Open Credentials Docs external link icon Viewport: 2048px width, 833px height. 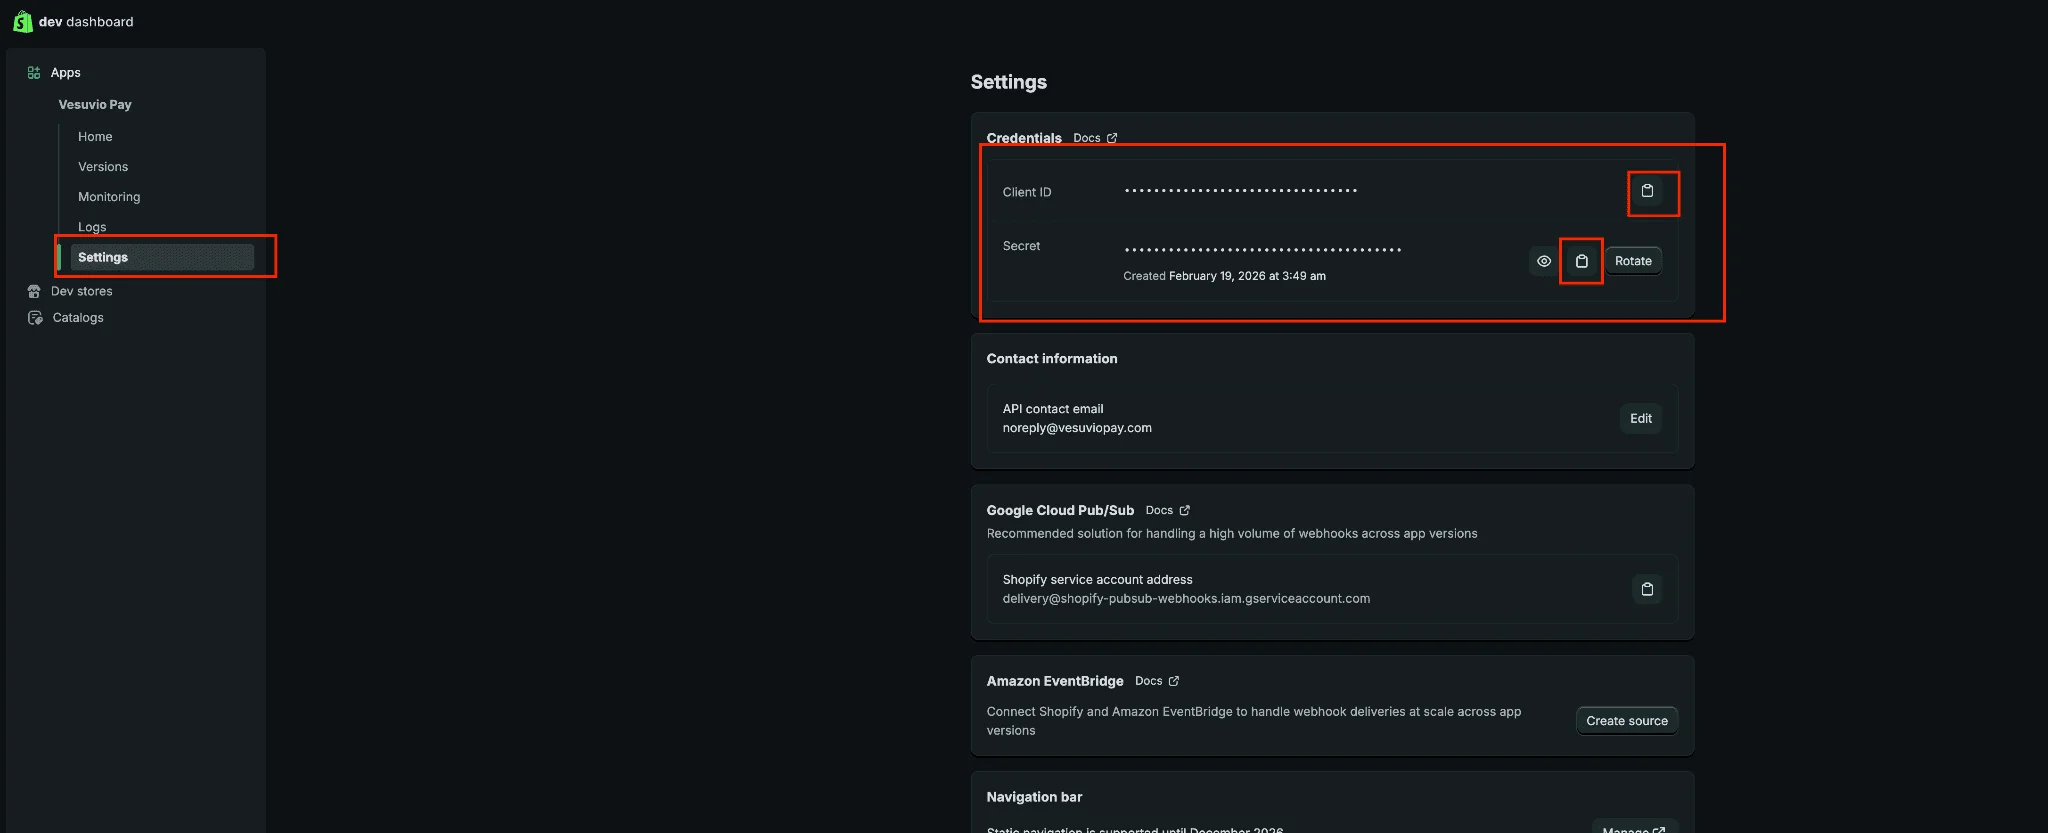click(1111, 138)
